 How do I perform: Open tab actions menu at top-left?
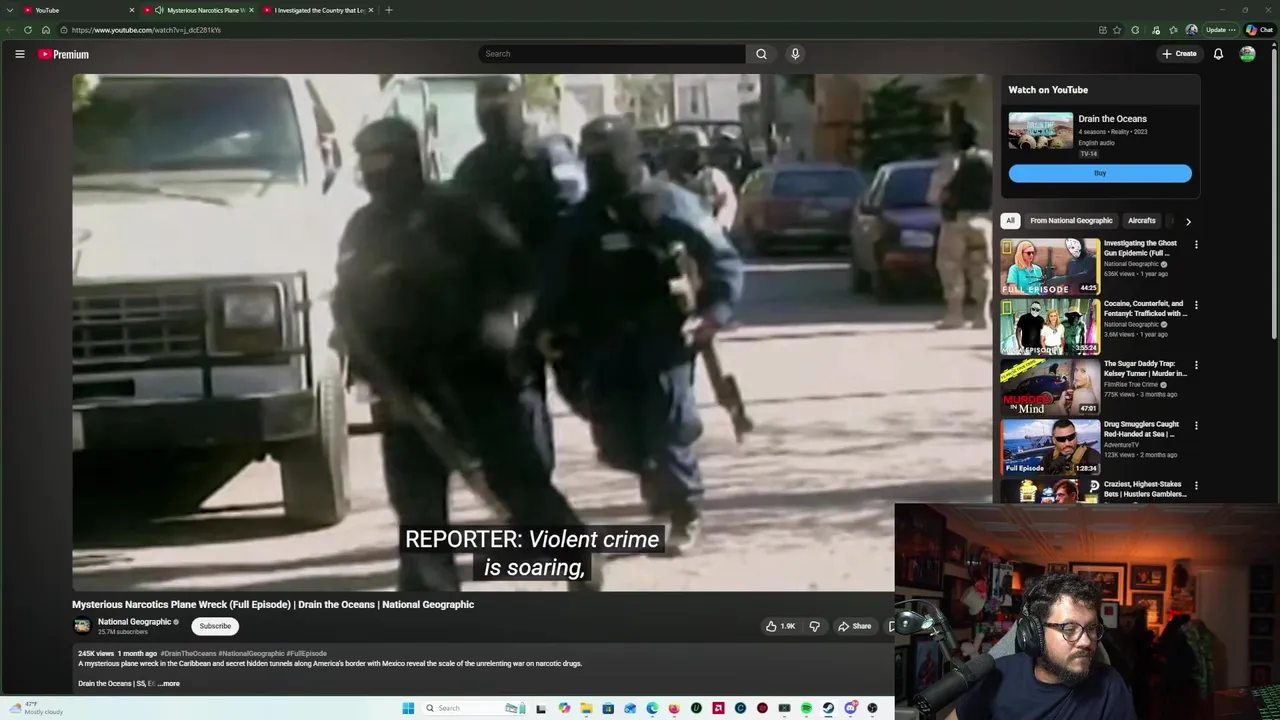click(x=8, y=10)
